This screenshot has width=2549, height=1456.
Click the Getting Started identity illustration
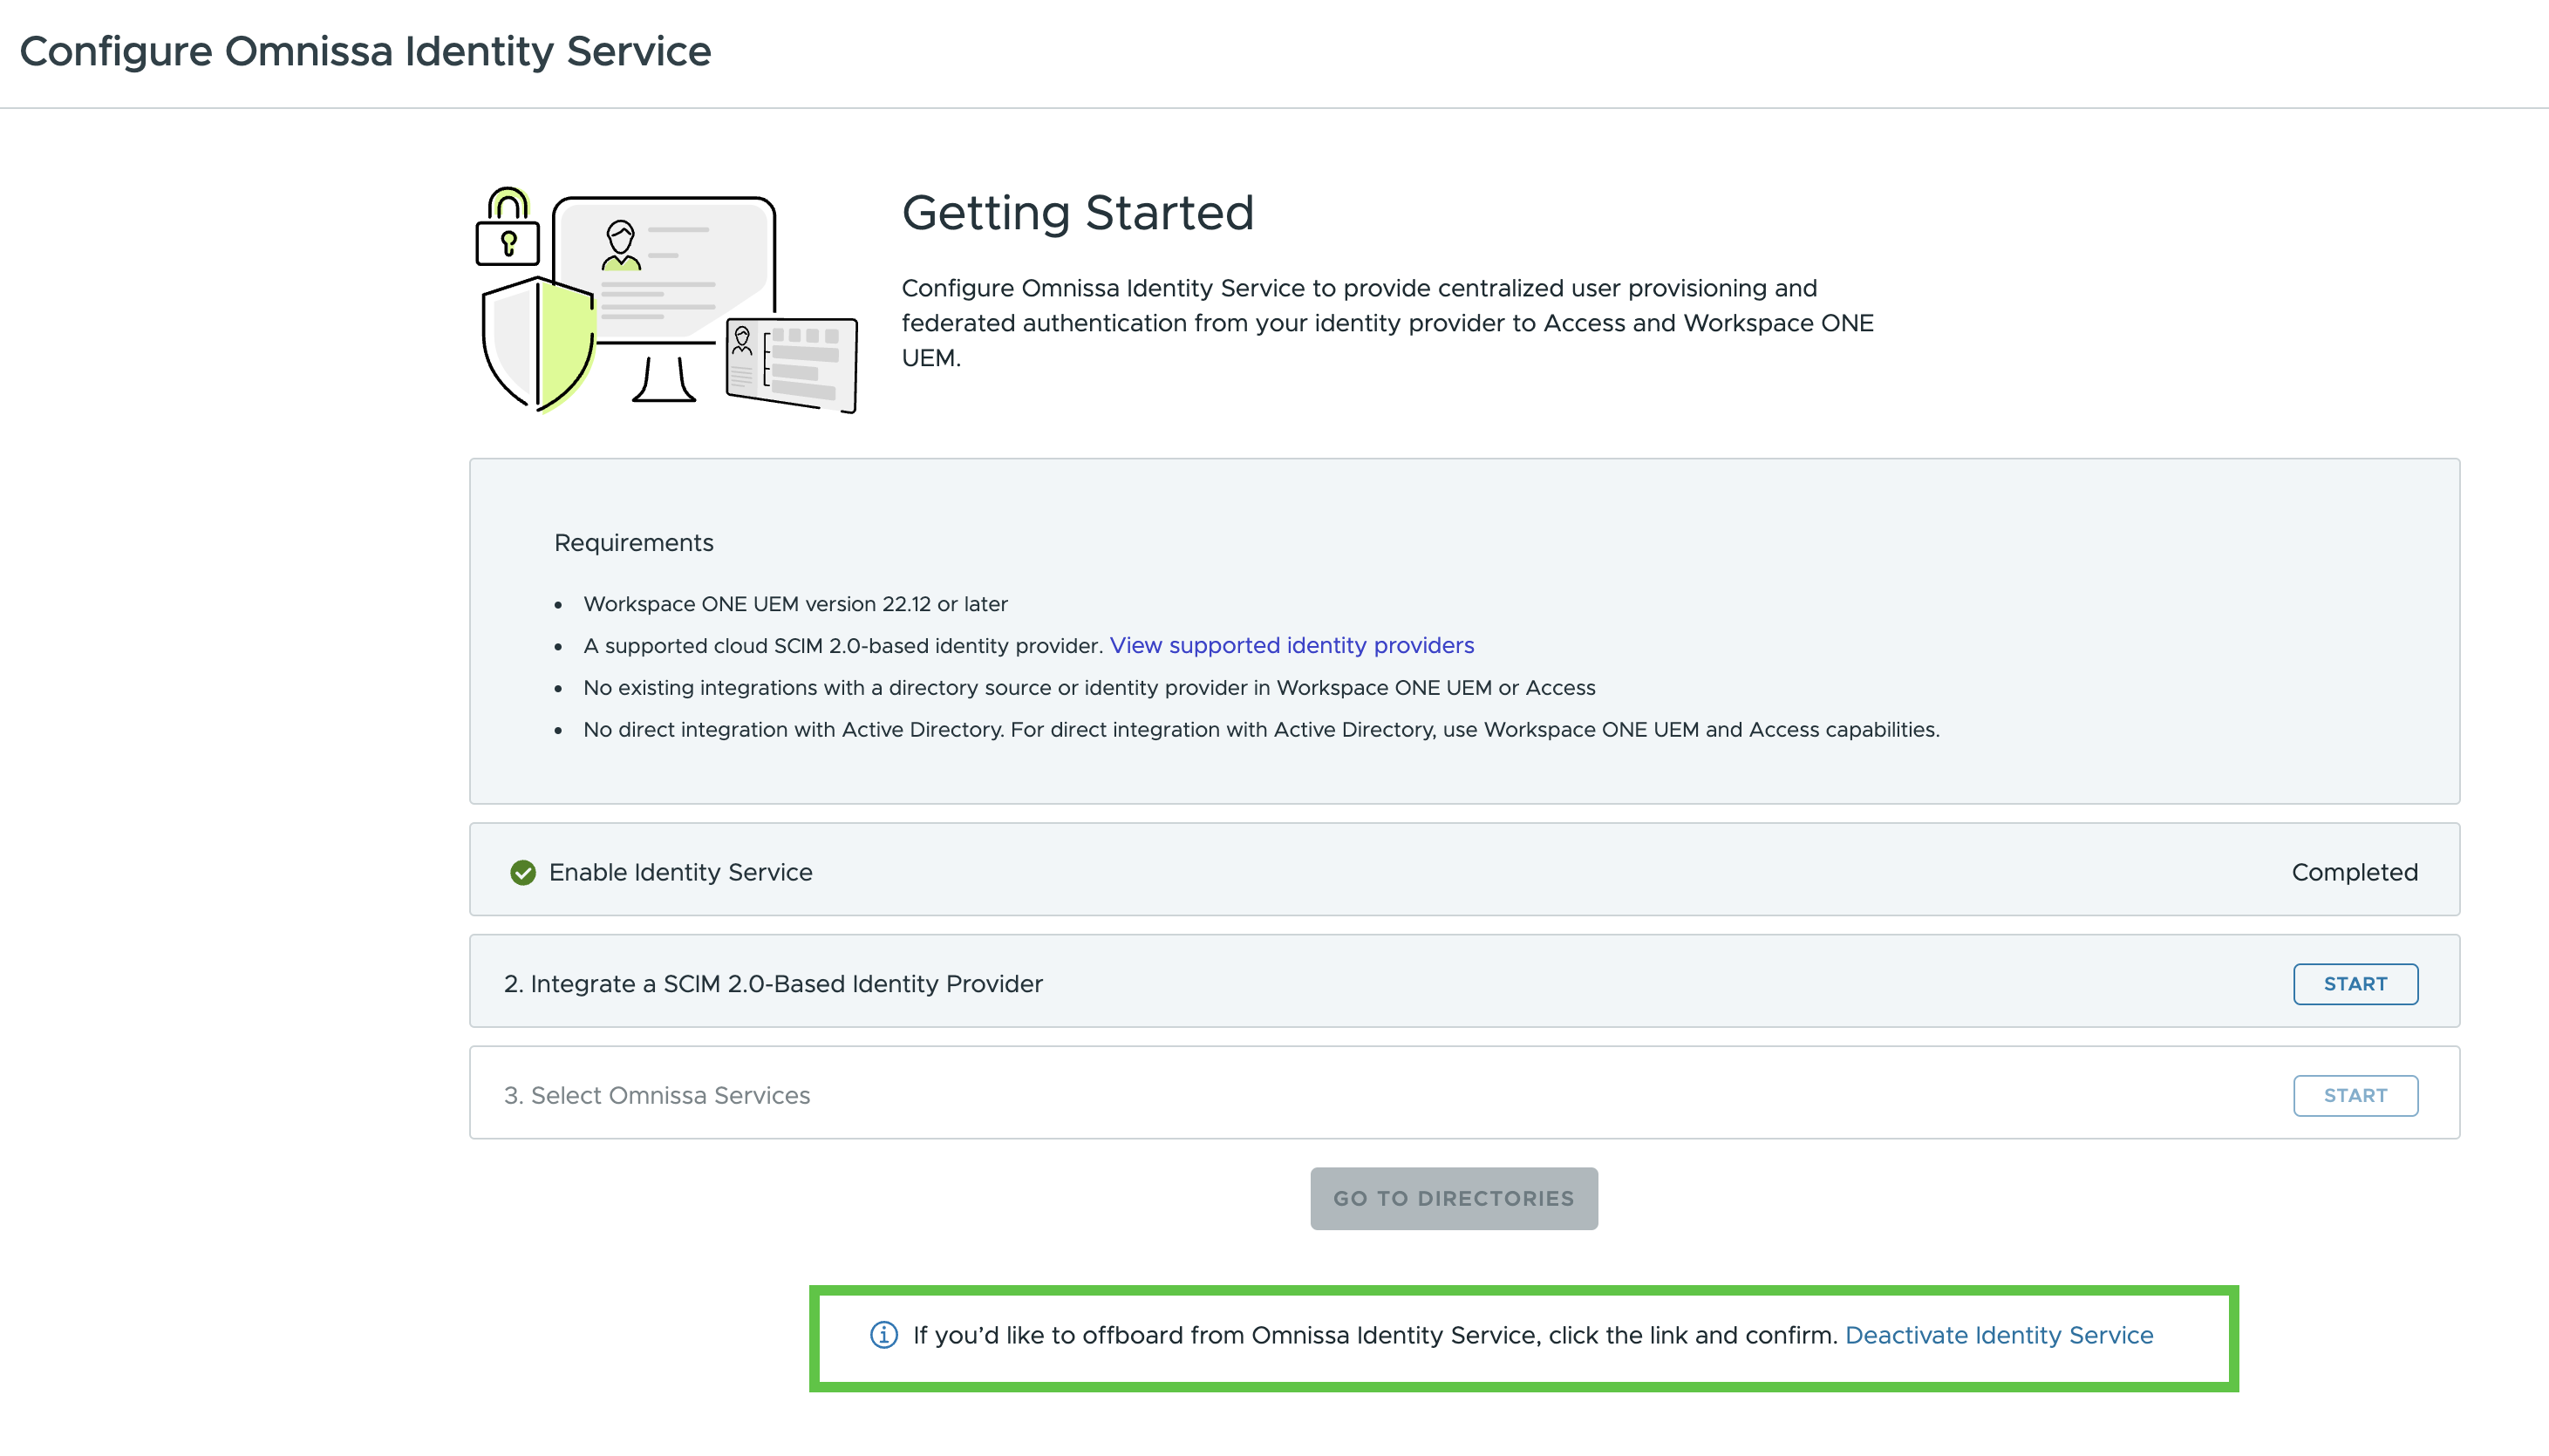pyautogui.click(x=666, y=300)
